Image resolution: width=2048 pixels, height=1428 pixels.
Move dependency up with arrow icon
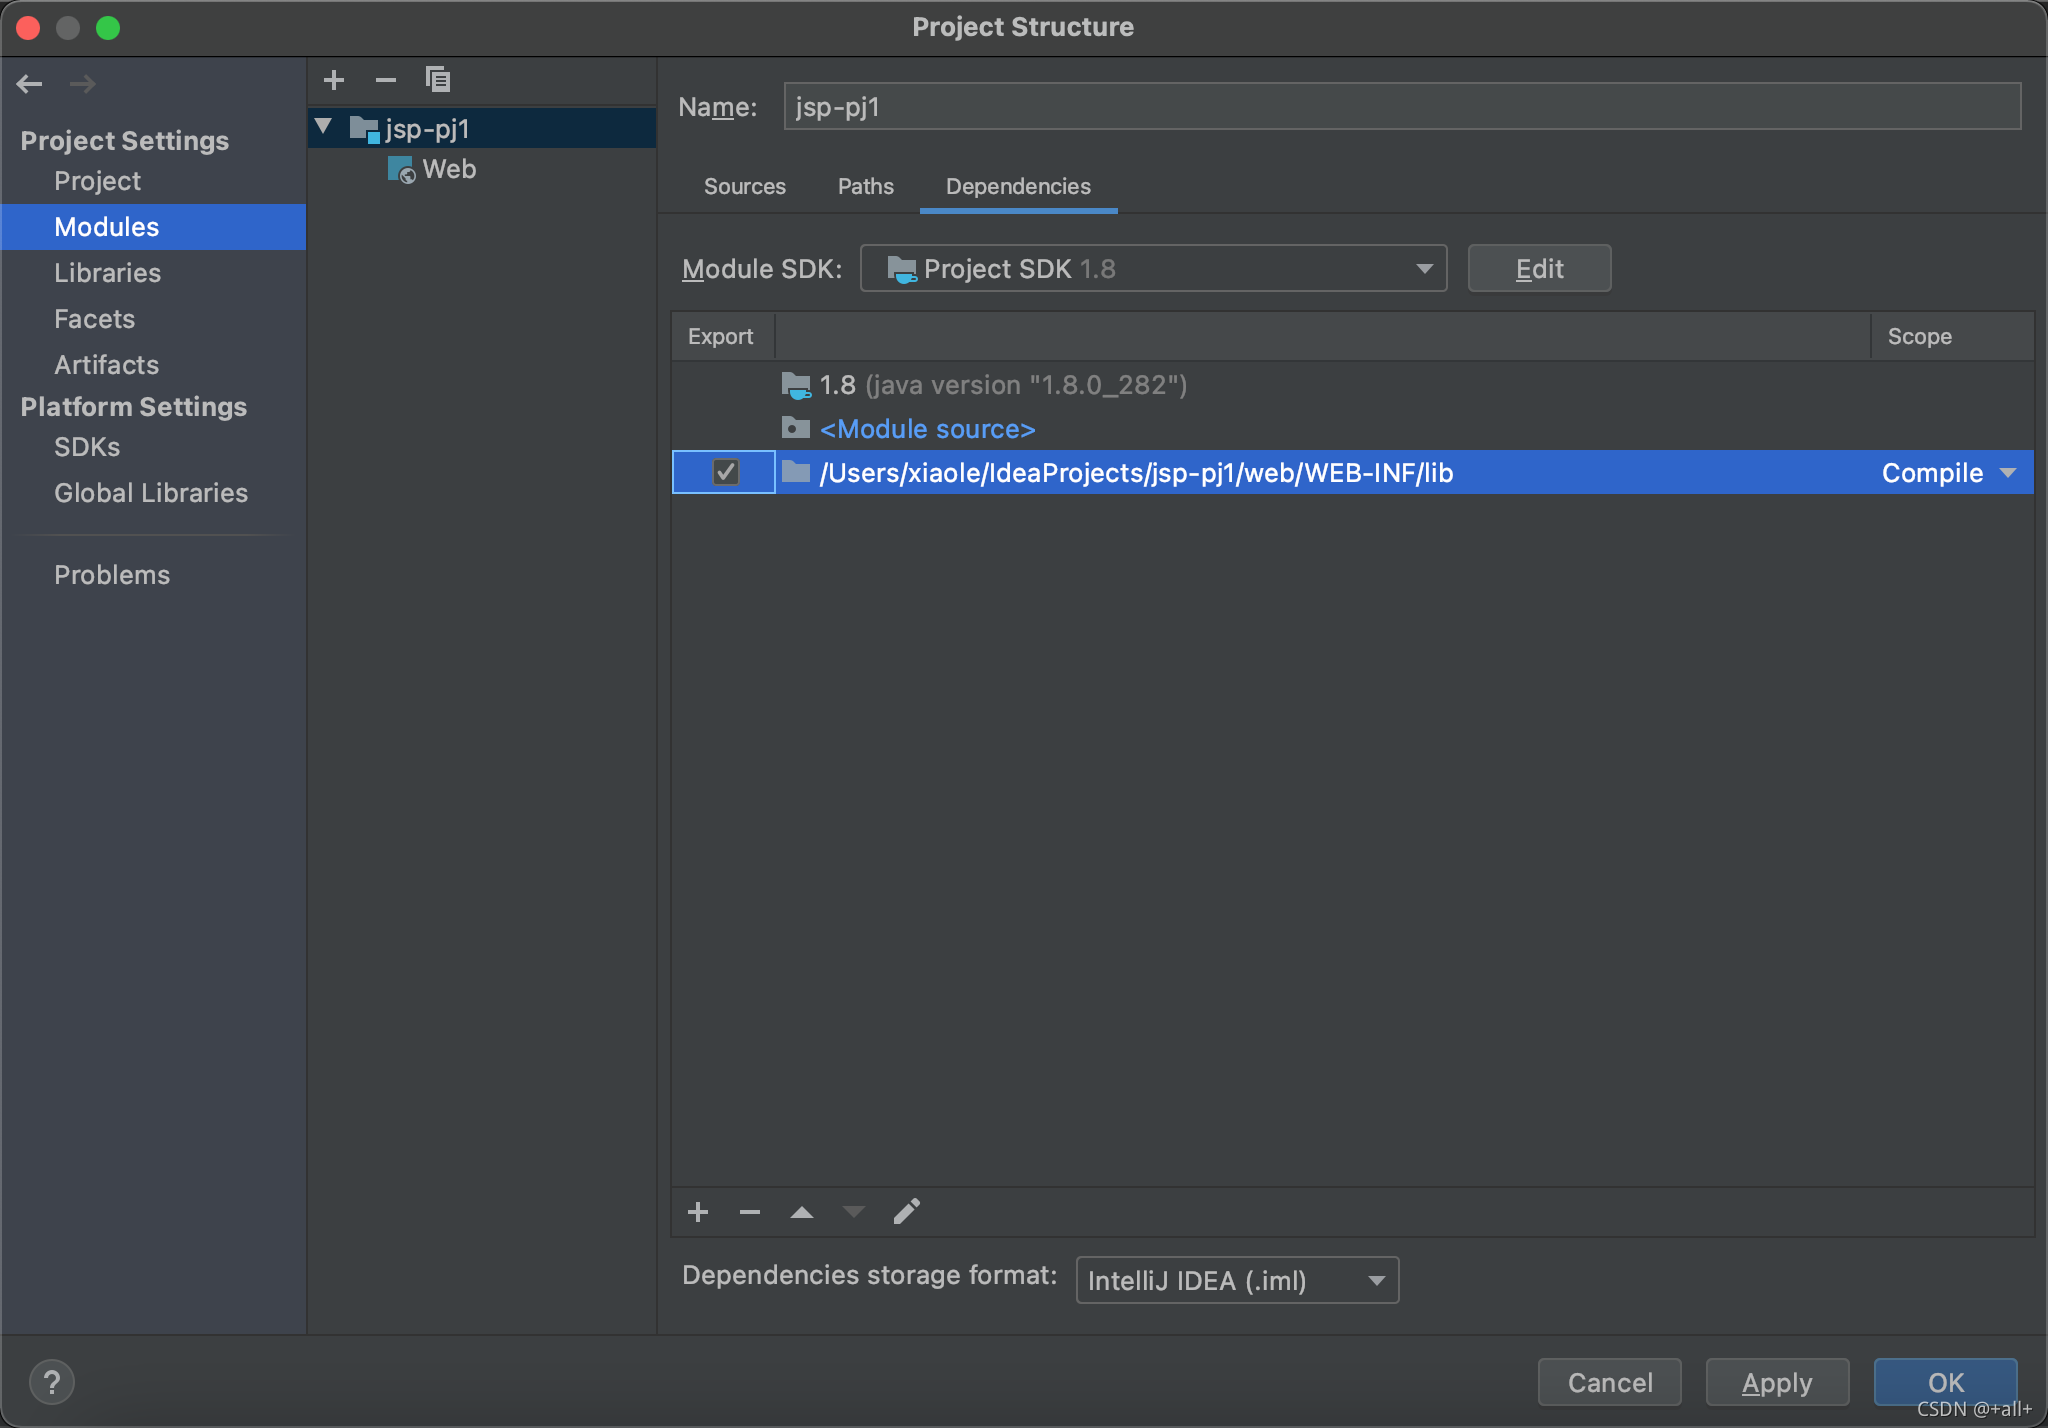[x=802, y=1212]
